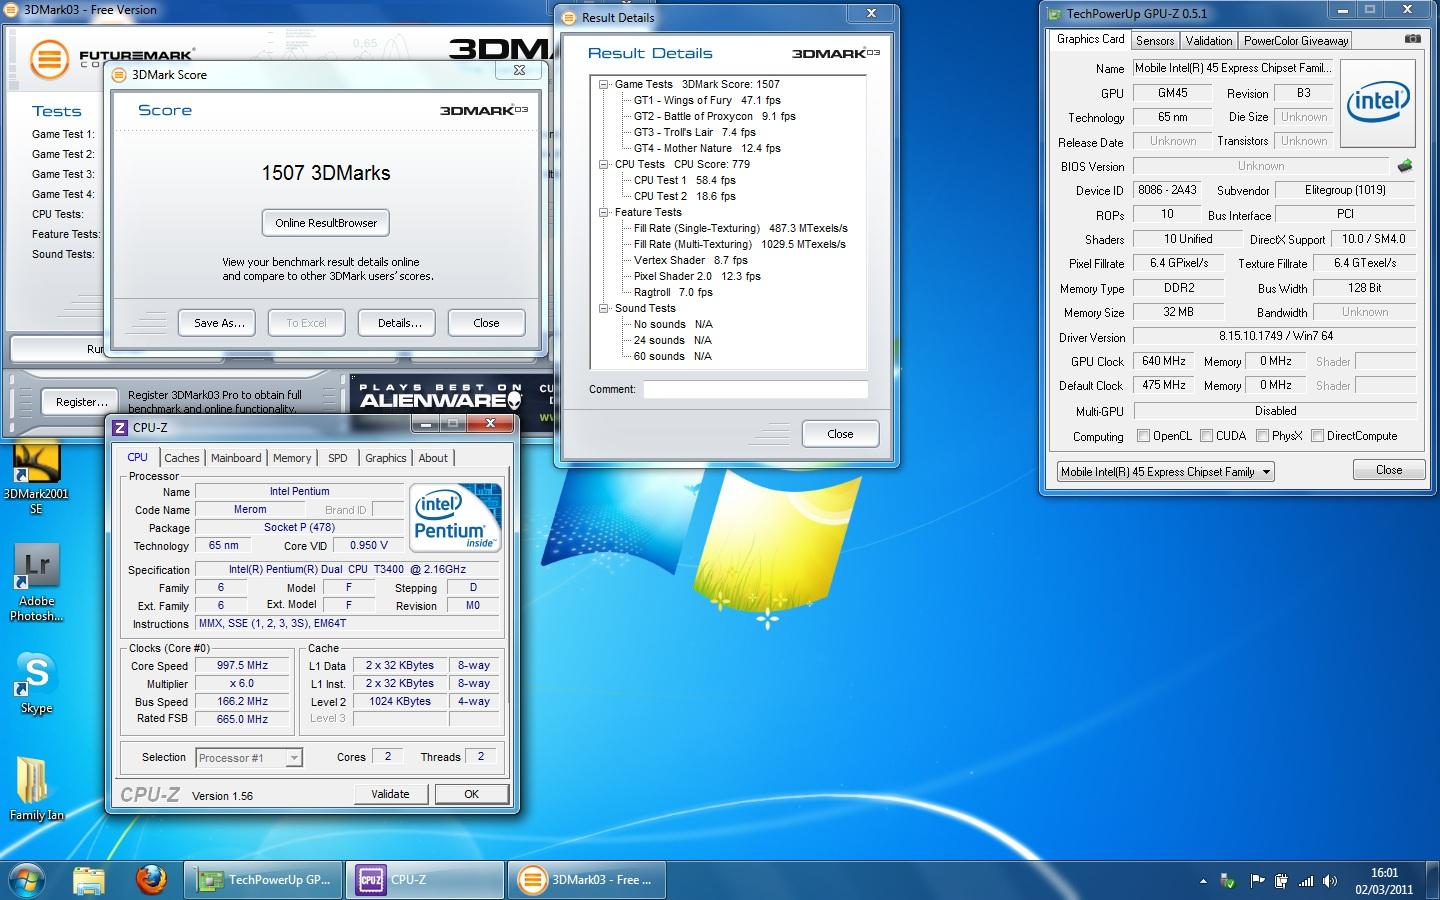Close the 3DMark Score dialog via Close
This screenshot has height=900, width=1440.
(486, 323)
